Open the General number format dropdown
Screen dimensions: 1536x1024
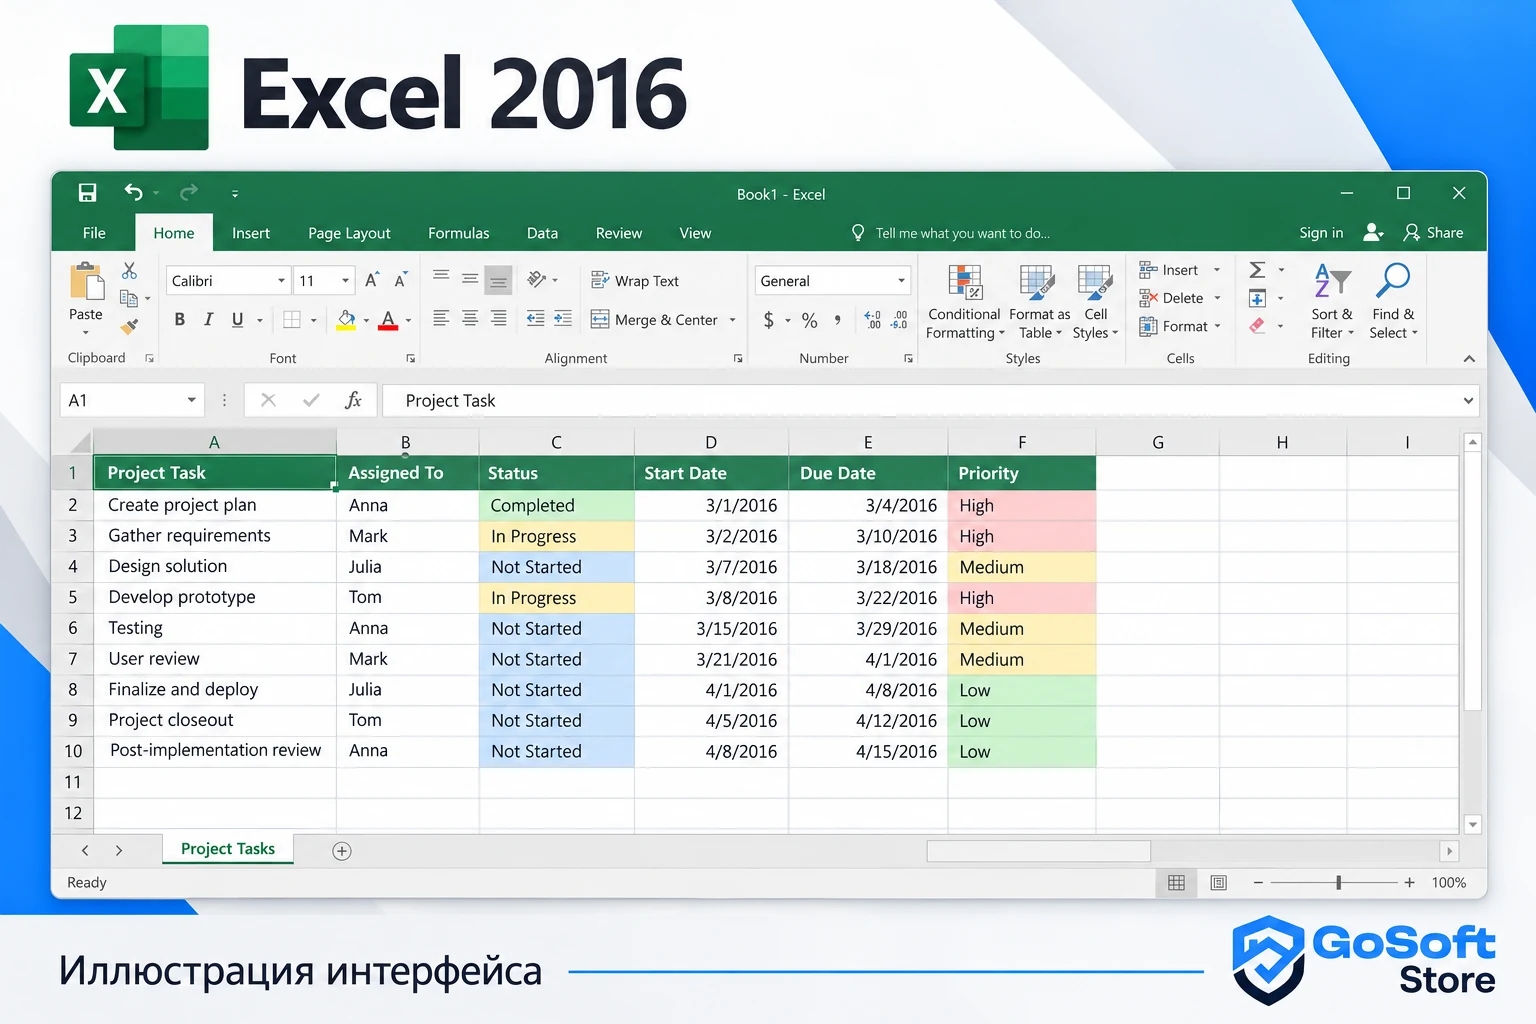pos(901,281)
